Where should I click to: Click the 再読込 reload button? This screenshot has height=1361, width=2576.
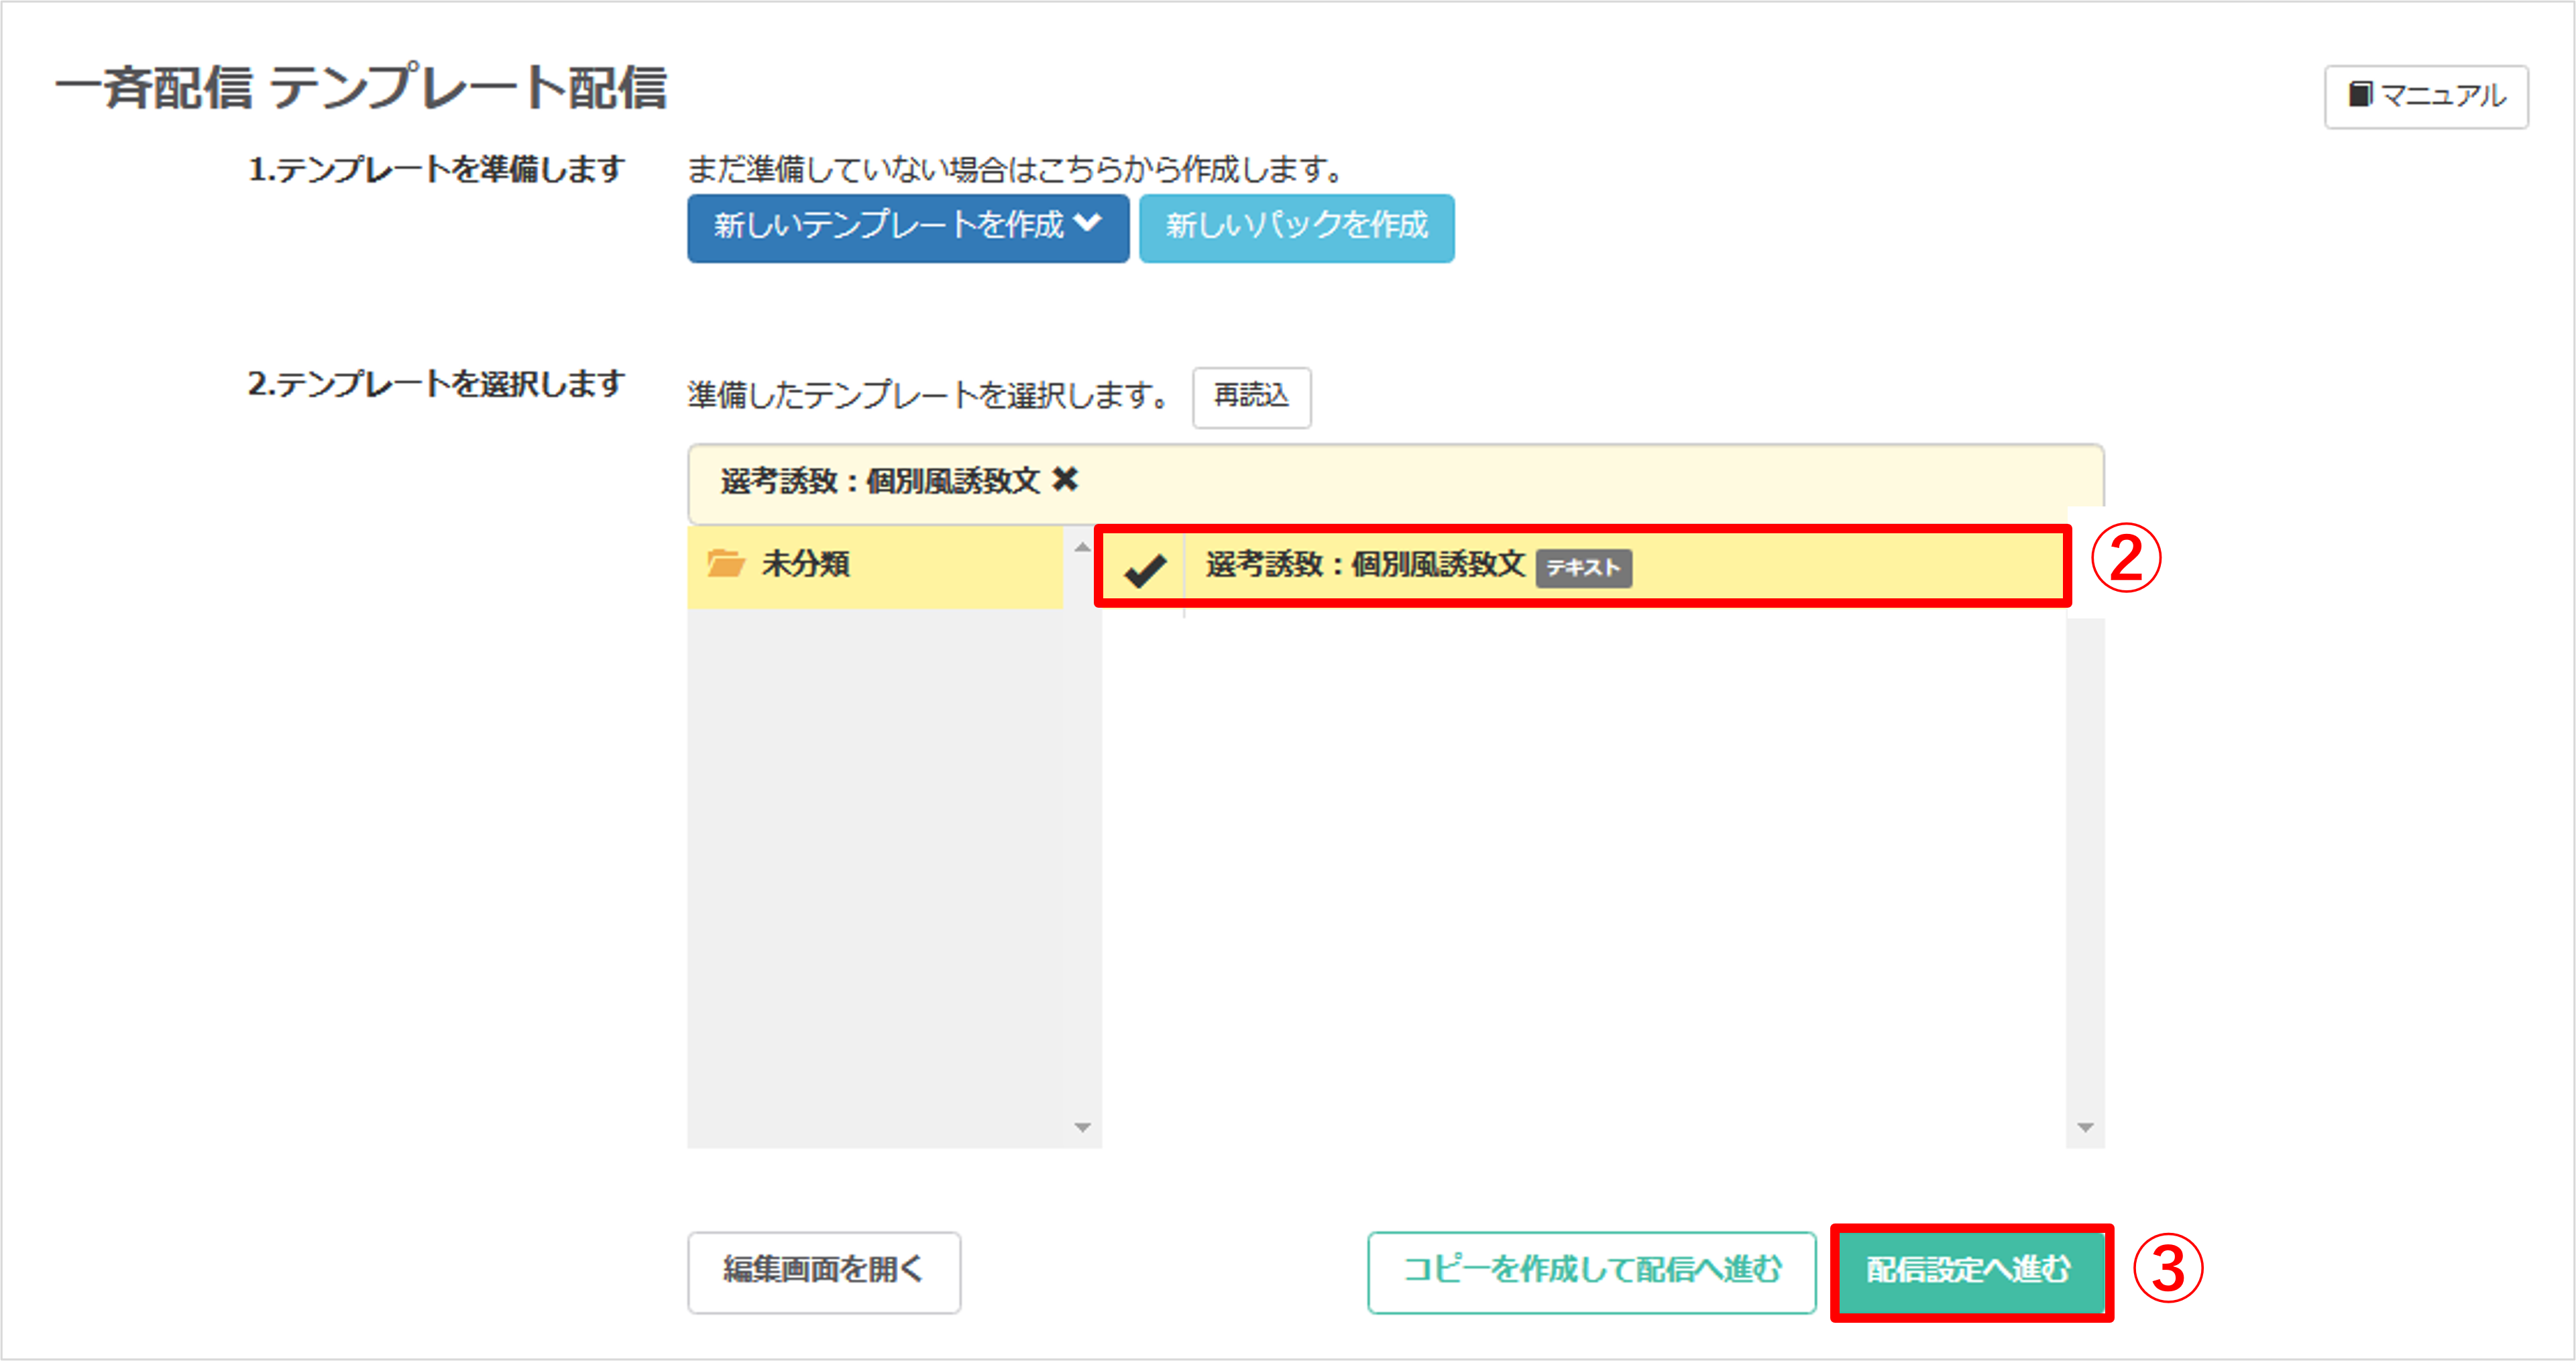tap(1251, 397)
